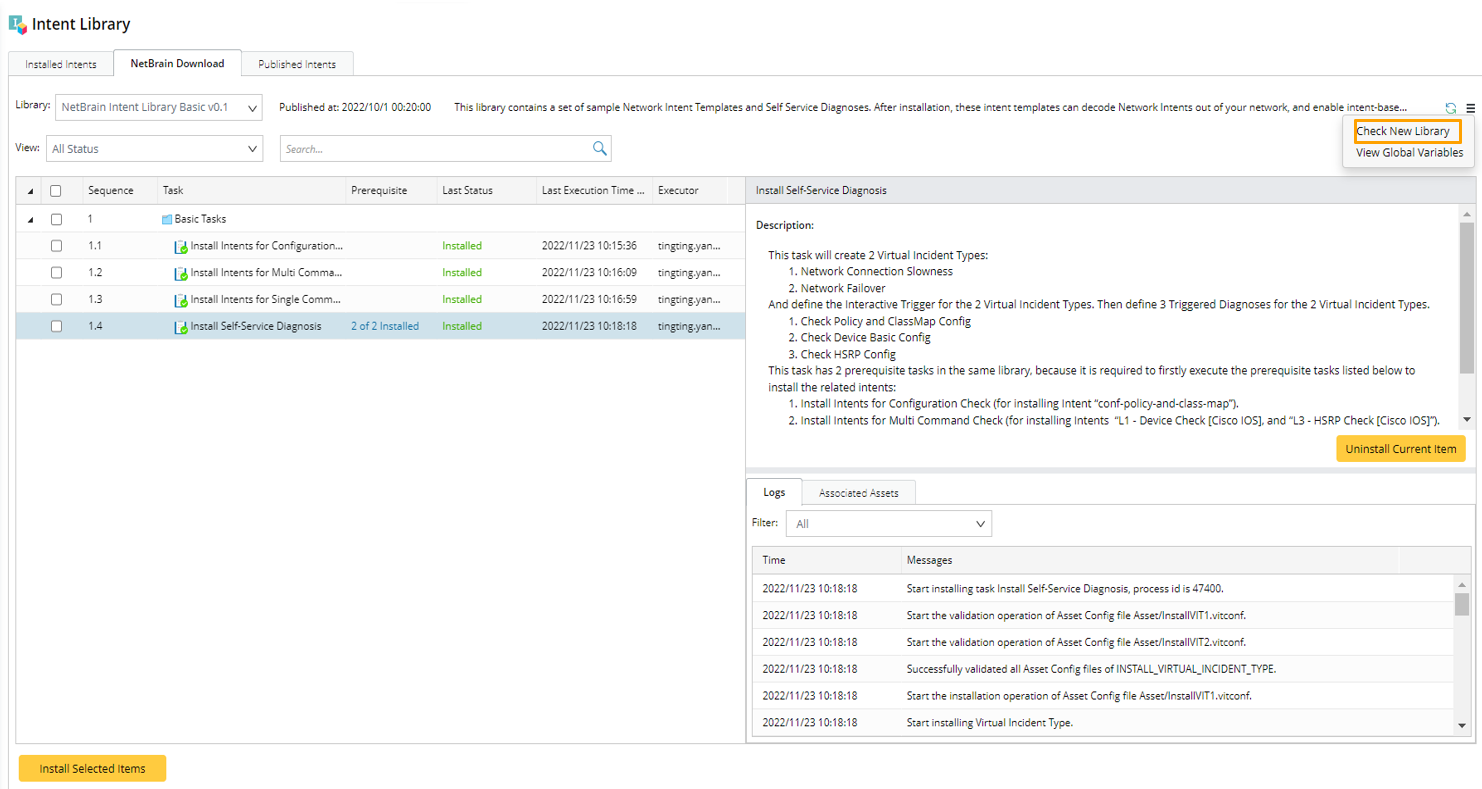Click the logs scrollbar down arrow
This screenshot has height=789, width=1482.
click(x=1462, y=726)
